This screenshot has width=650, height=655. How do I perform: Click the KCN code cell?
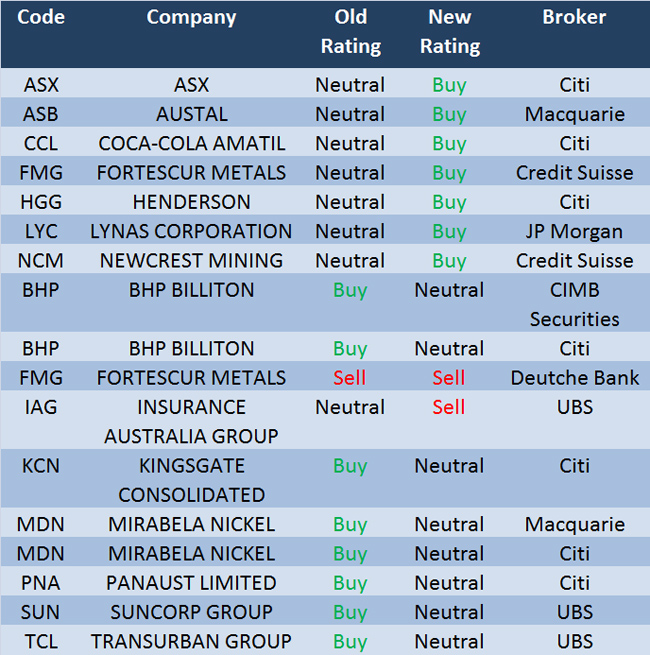click(x=41, y=466)
